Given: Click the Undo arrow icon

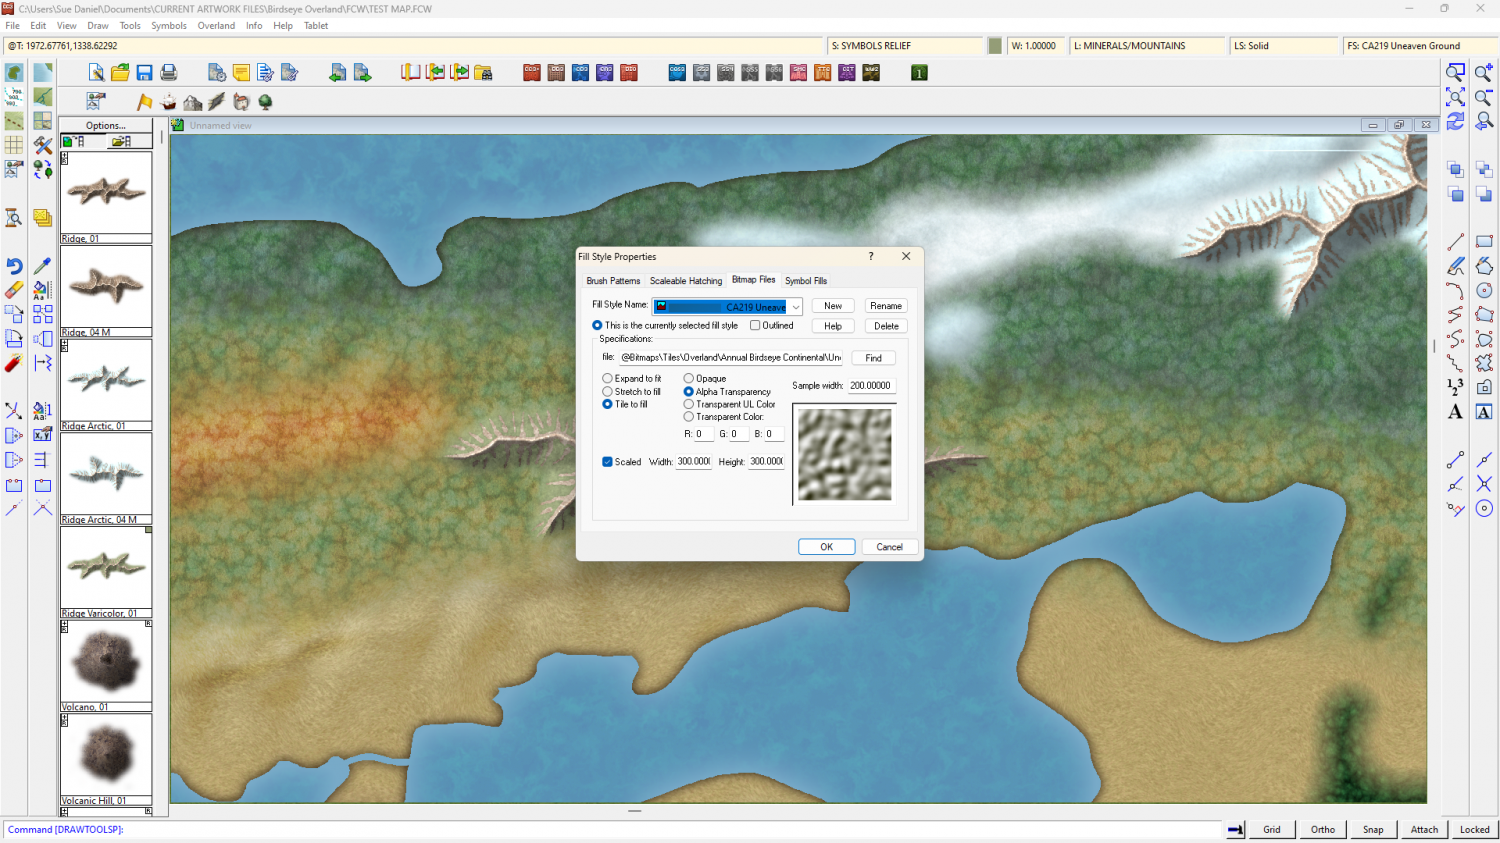Looking at the screenshot, I should 14,266.
